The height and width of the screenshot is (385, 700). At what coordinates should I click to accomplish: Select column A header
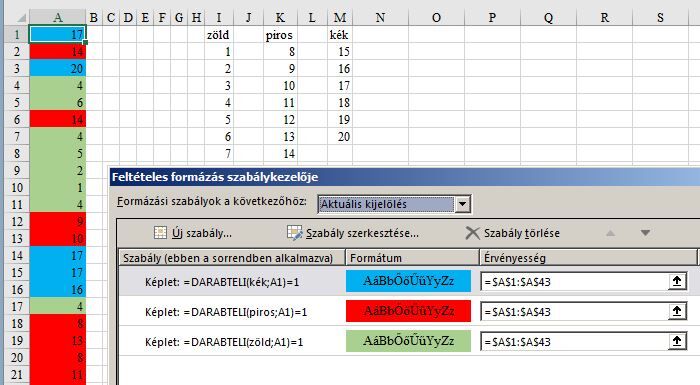[x=58, y=17]
